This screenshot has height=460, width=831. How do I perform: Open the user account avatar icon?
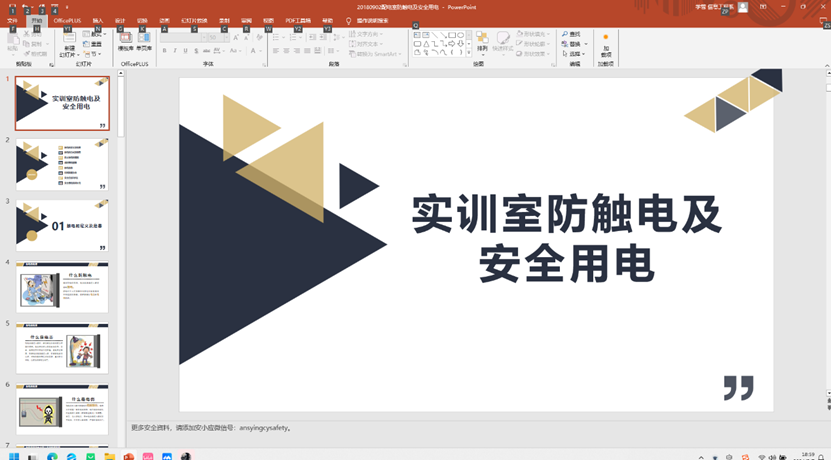click(x=743, y=7)
